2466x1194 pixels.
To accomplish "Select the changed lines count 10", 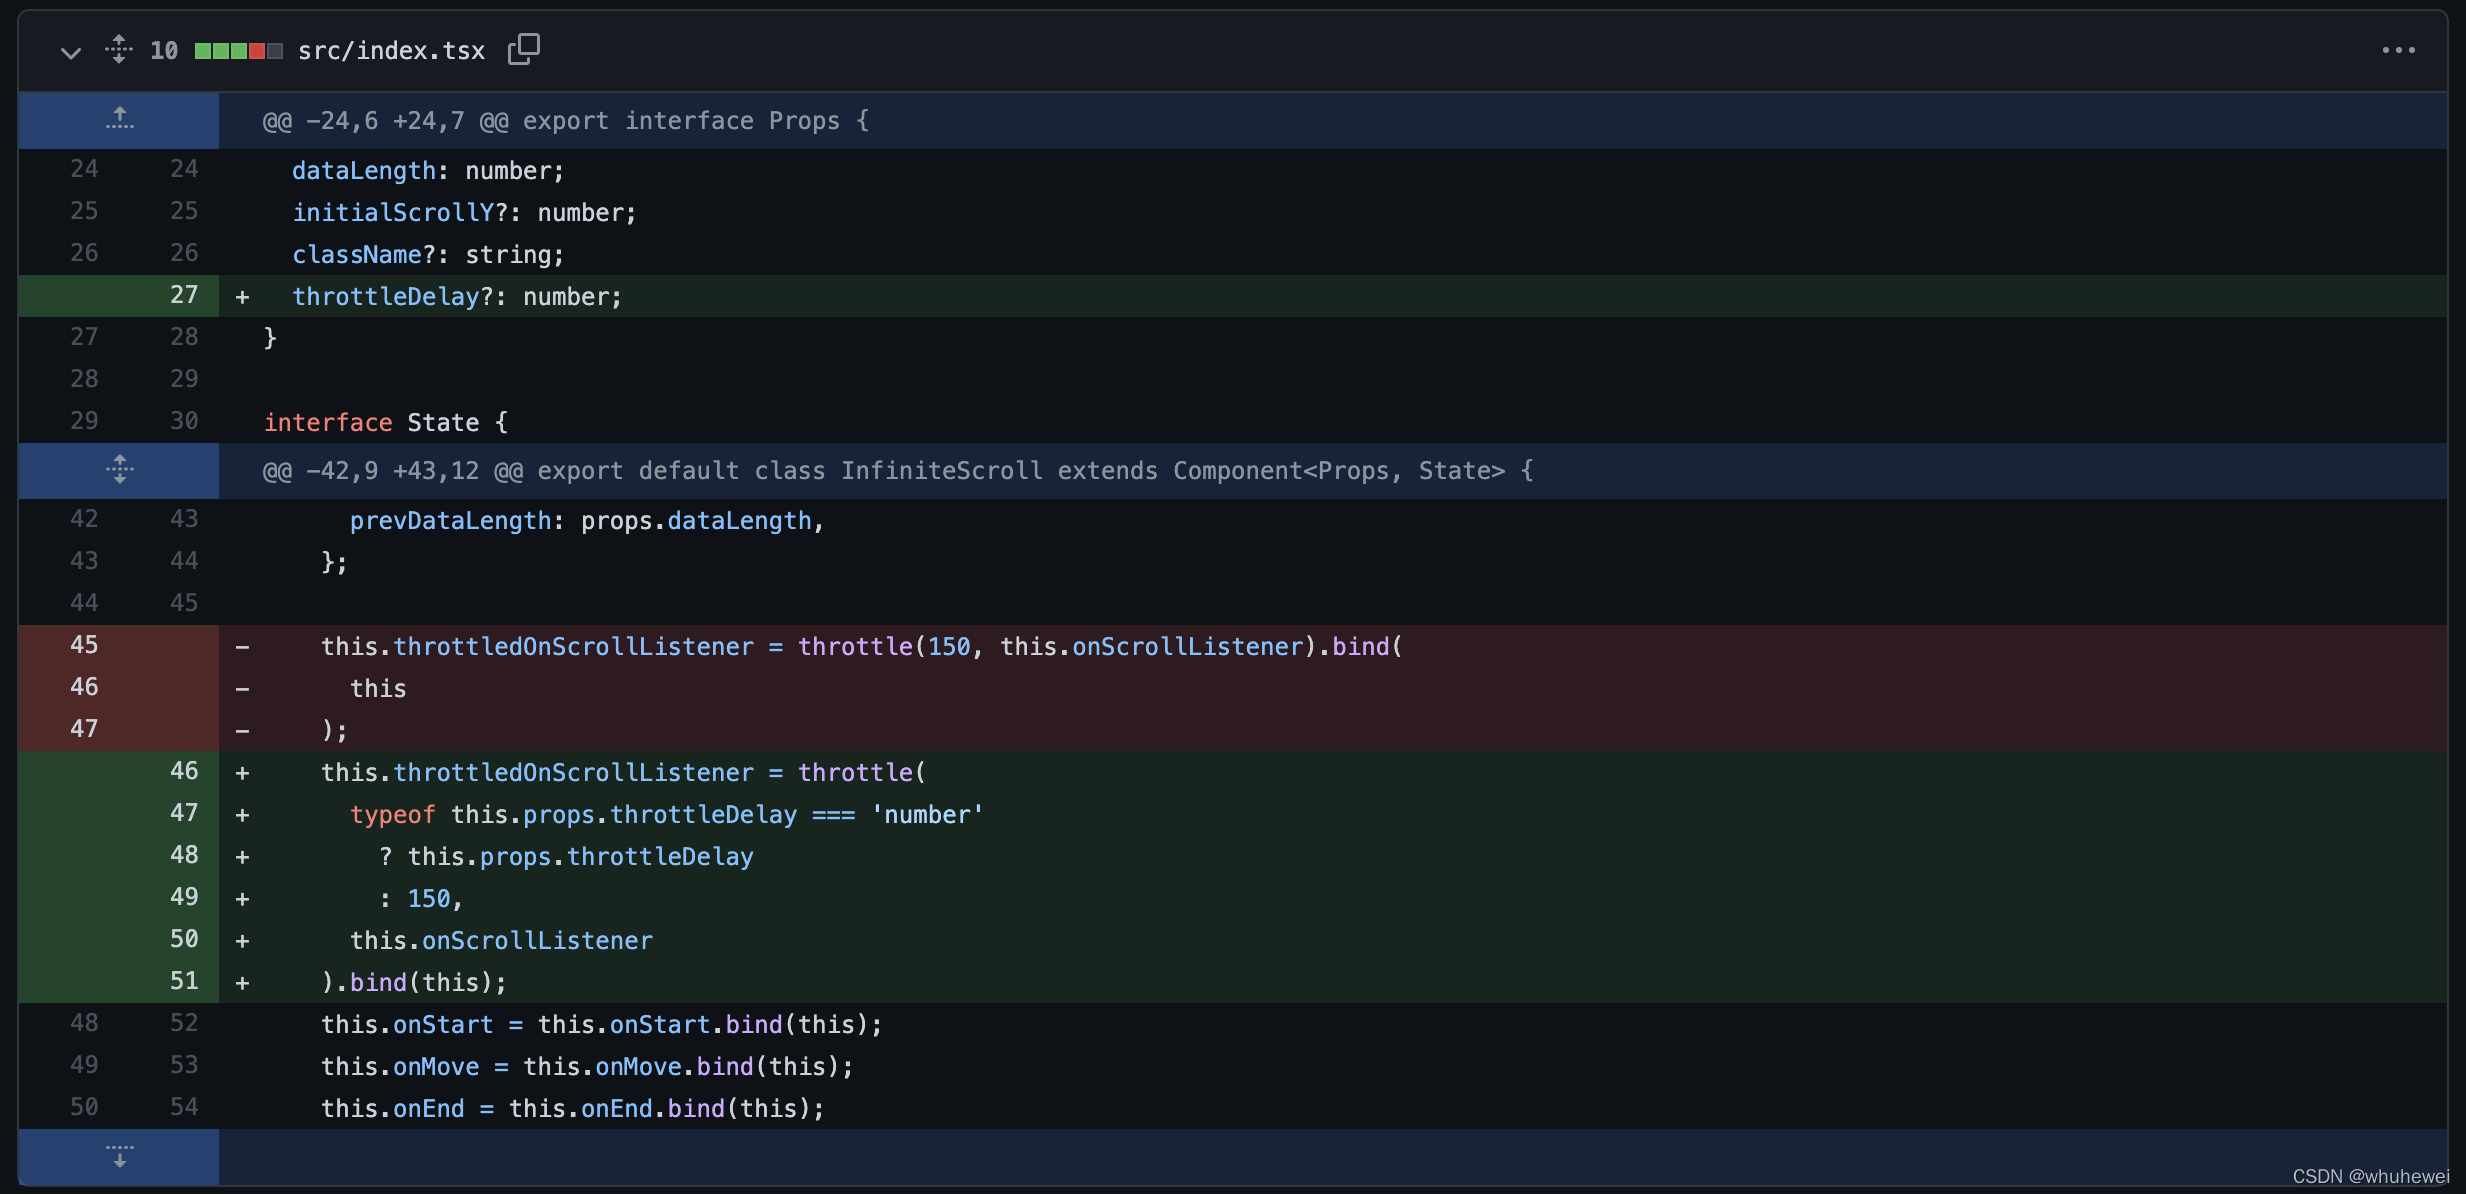I will [164, 51].
